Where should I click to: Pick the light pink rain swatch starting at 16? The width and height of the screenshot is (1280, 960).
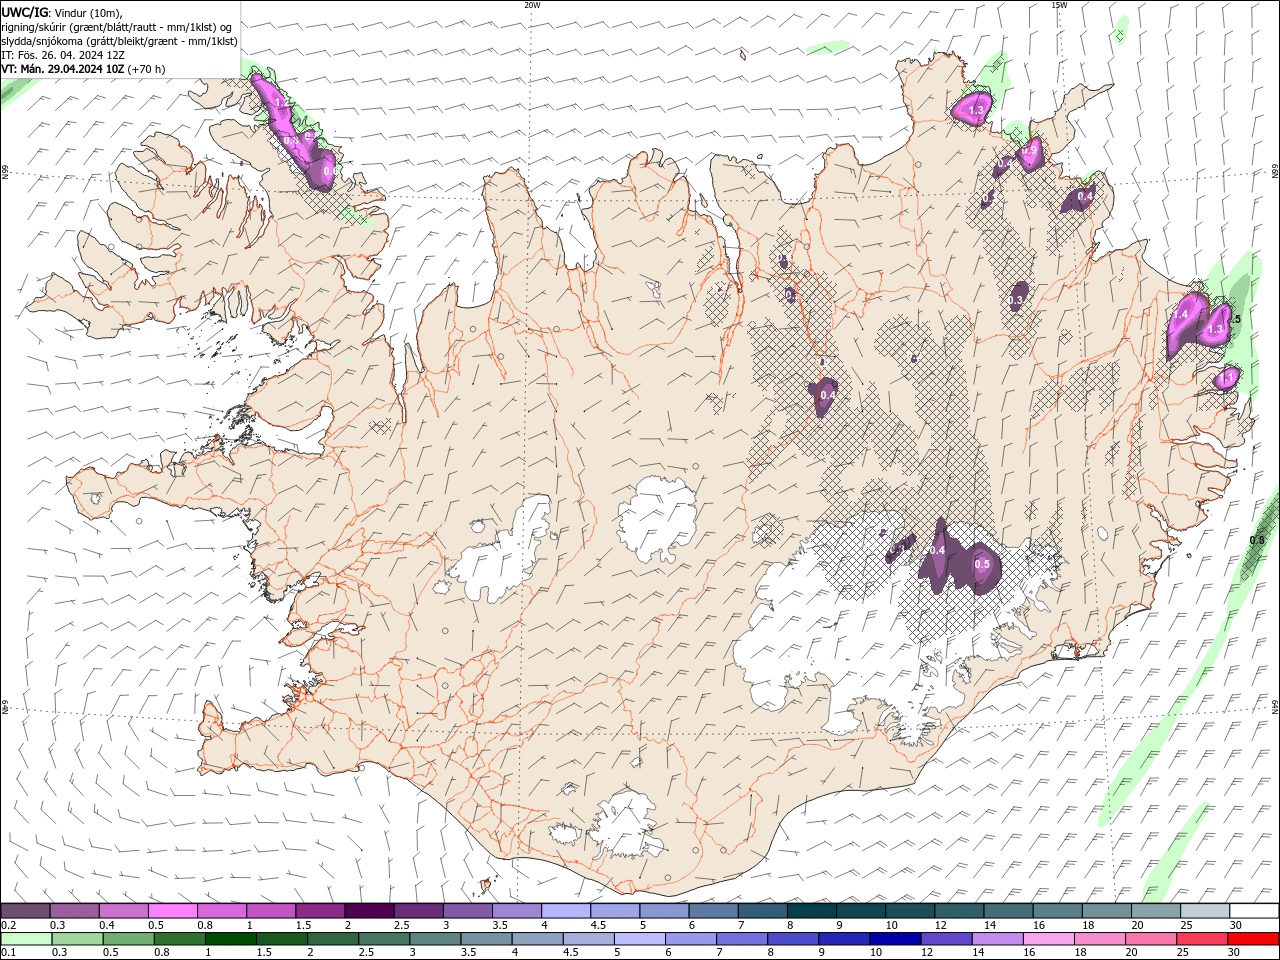1048,939
